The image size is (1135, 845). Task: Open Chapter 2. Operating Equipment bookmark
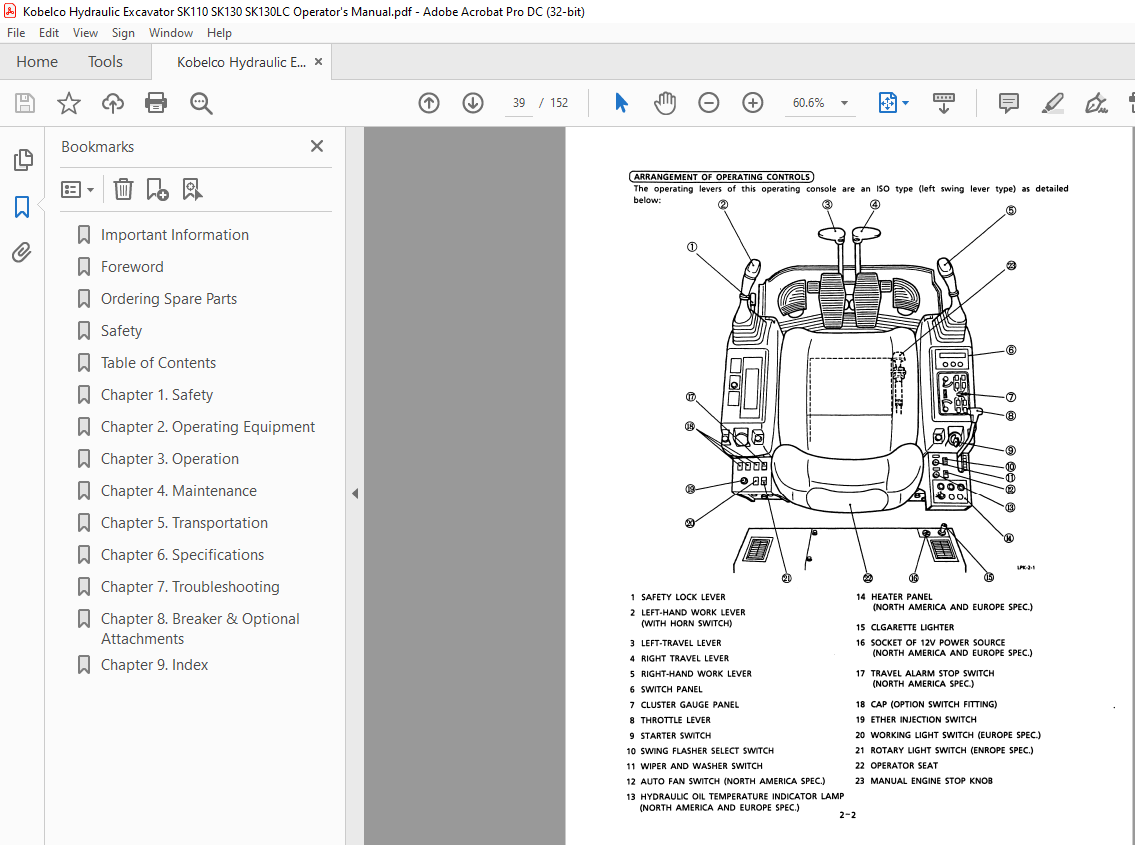[208, 426]
